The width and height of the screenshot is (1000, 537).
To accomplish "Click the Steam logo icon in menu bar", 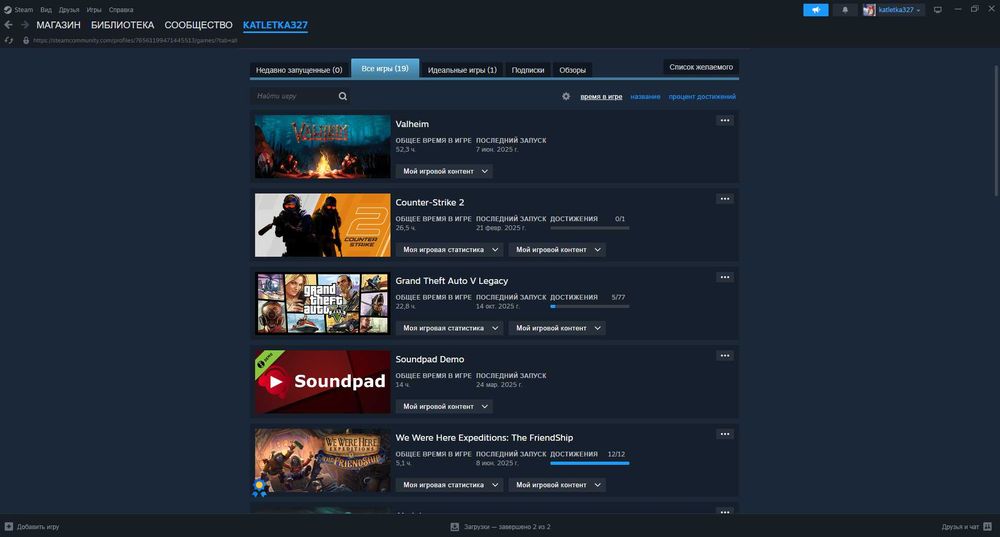I will [8, 10].
